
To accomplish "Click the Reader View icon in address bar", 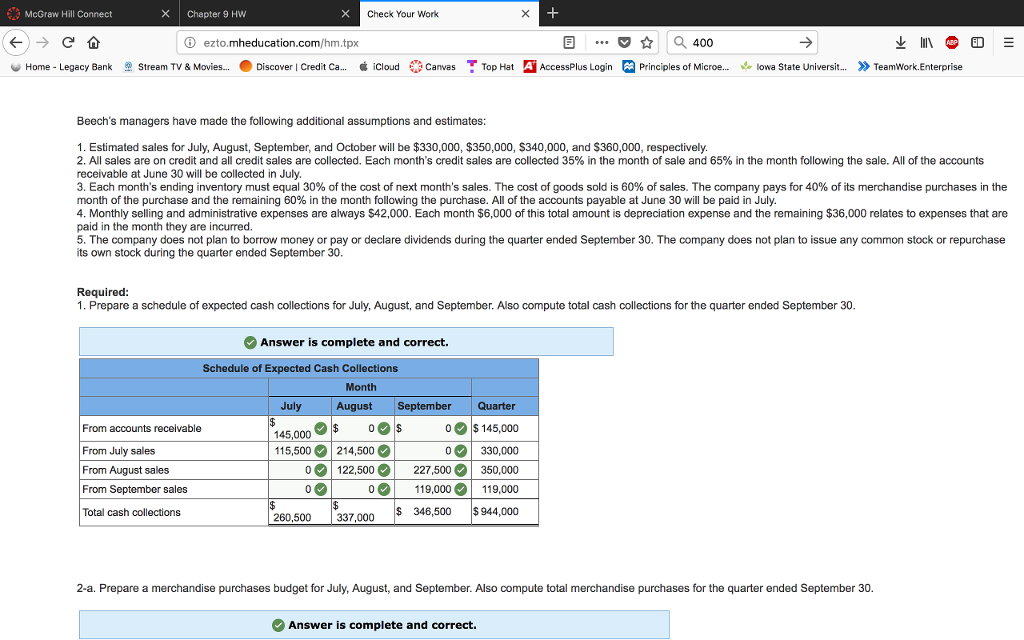I will click(568, 42).
